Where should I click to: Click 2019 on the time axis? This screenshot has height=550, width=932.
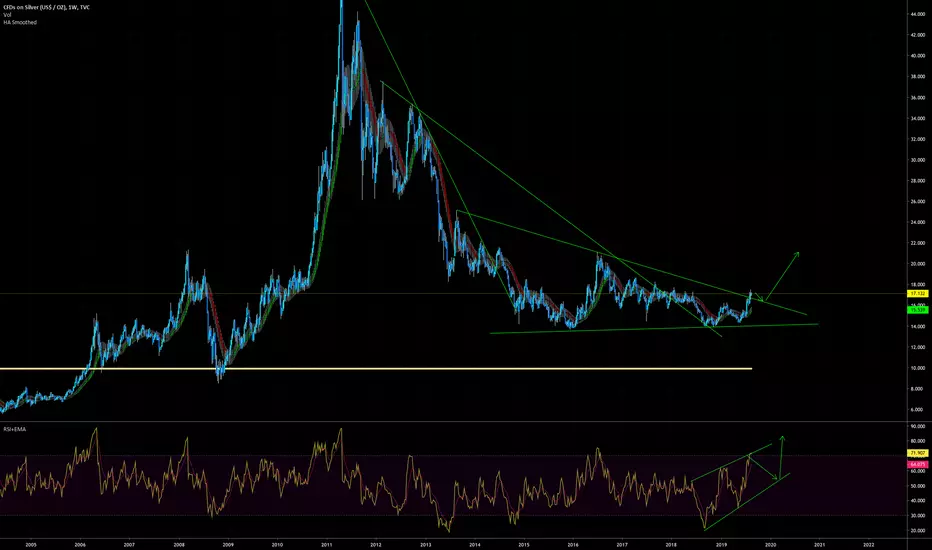pyautogui.click(x=721, y=544)
